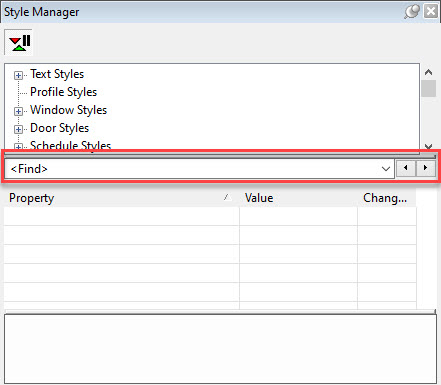Expand the Window Styles node
The height and width of the screenshot is (385, 441).
pyautogui.click(x=18, y=111)
